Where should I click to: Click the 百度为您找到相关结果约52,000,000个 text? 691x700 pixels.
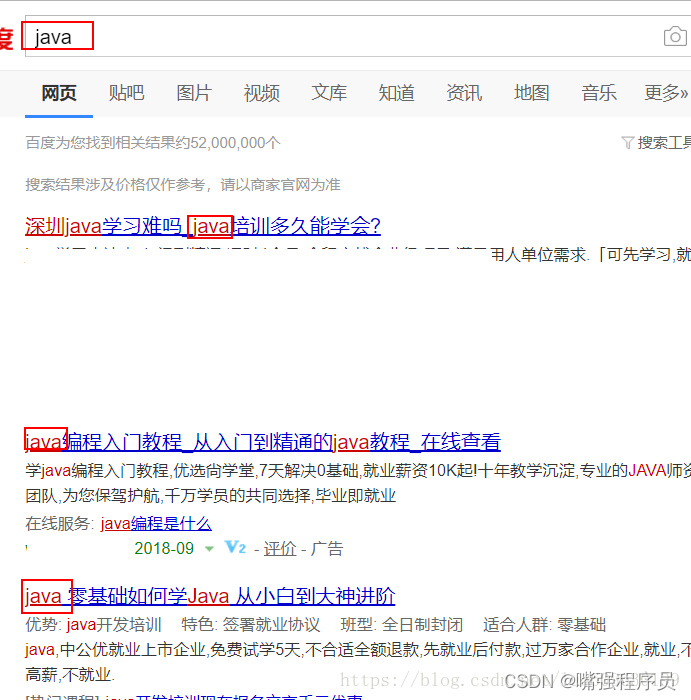coord(153,143)
